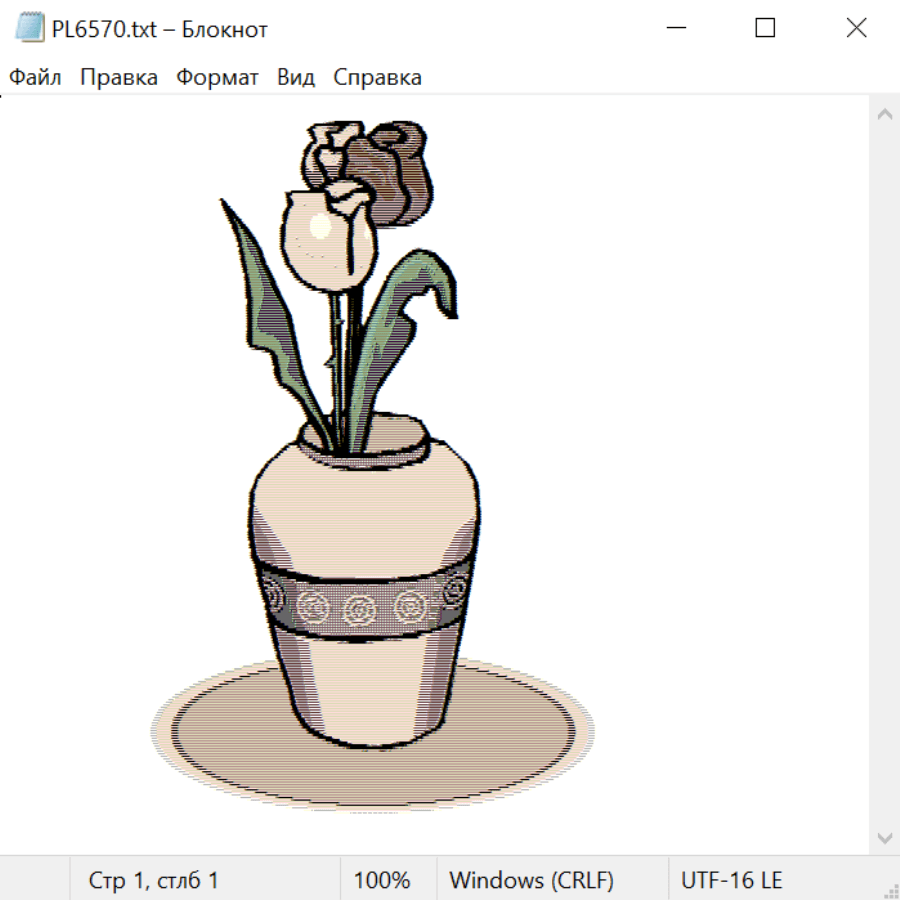Close the PL6570.txt Notepad window
Screen dimensions: 900x900
tap(856, 28)
